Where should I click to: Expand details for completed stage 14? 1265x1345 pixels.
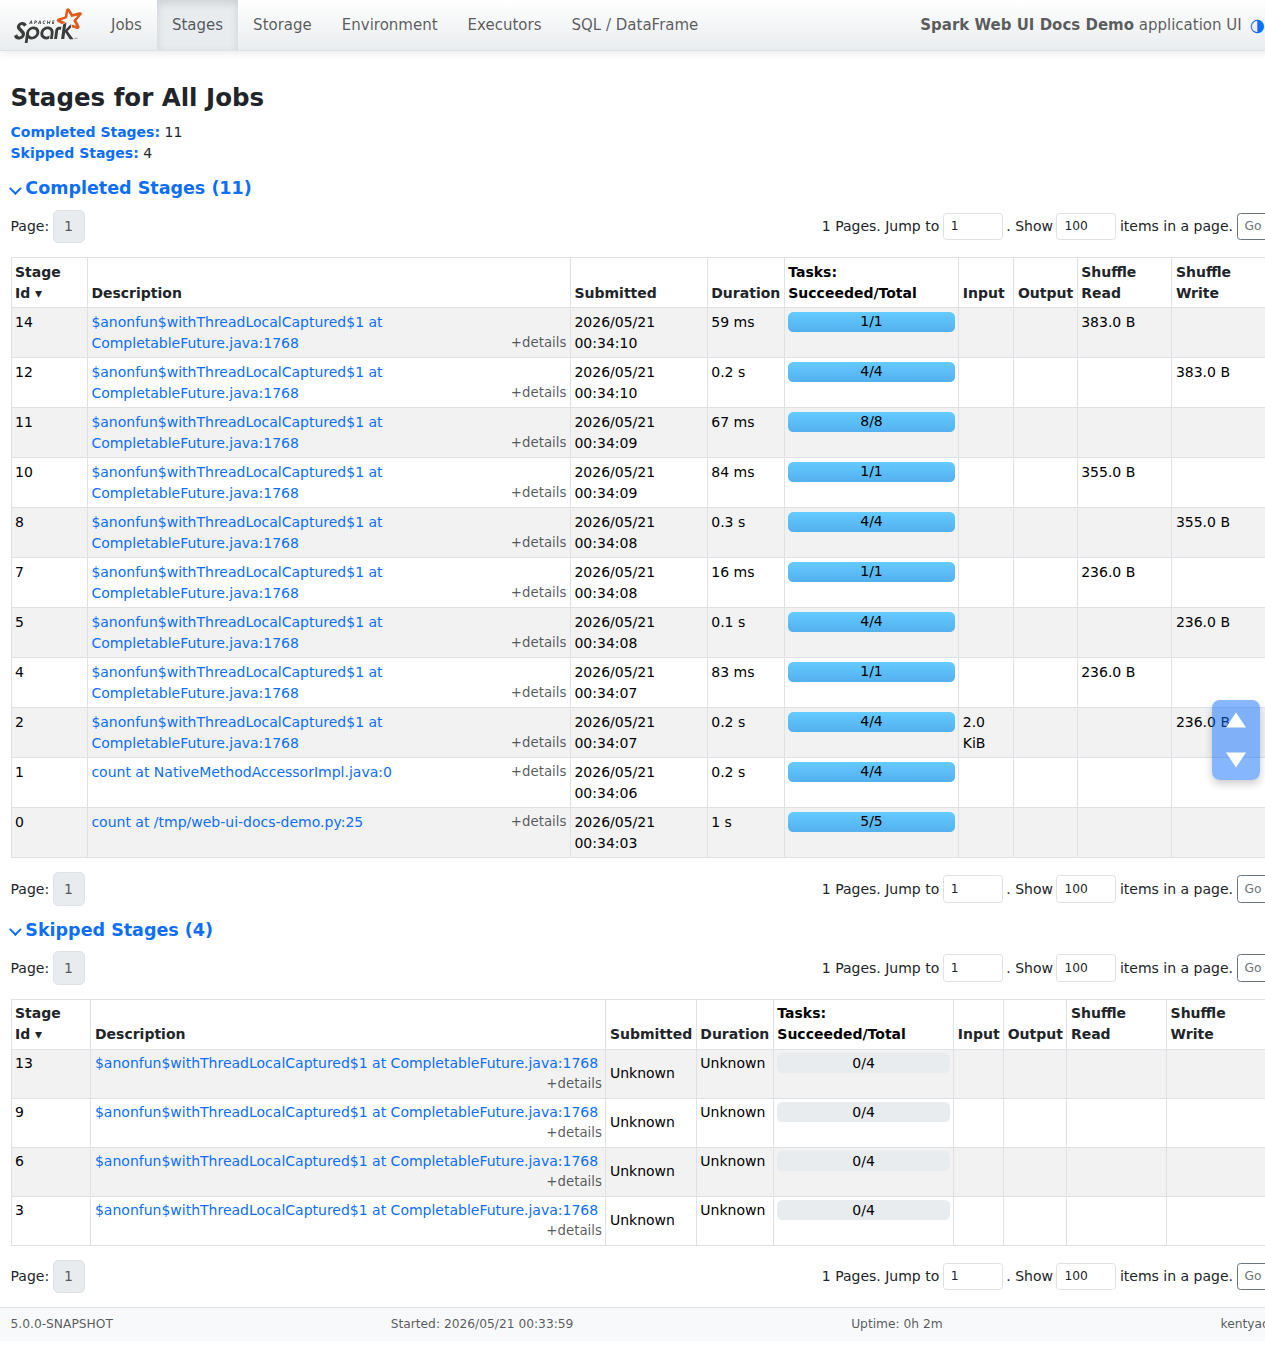(x=539, y=342)
